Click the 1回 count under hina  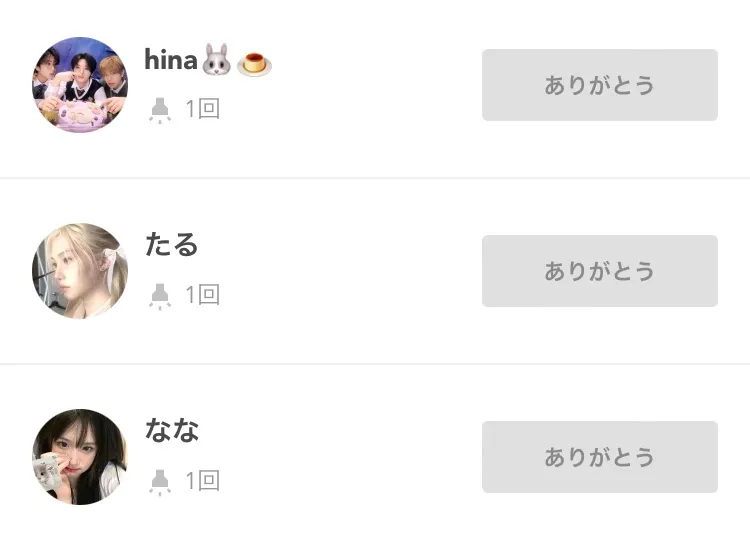click(202, 109)
